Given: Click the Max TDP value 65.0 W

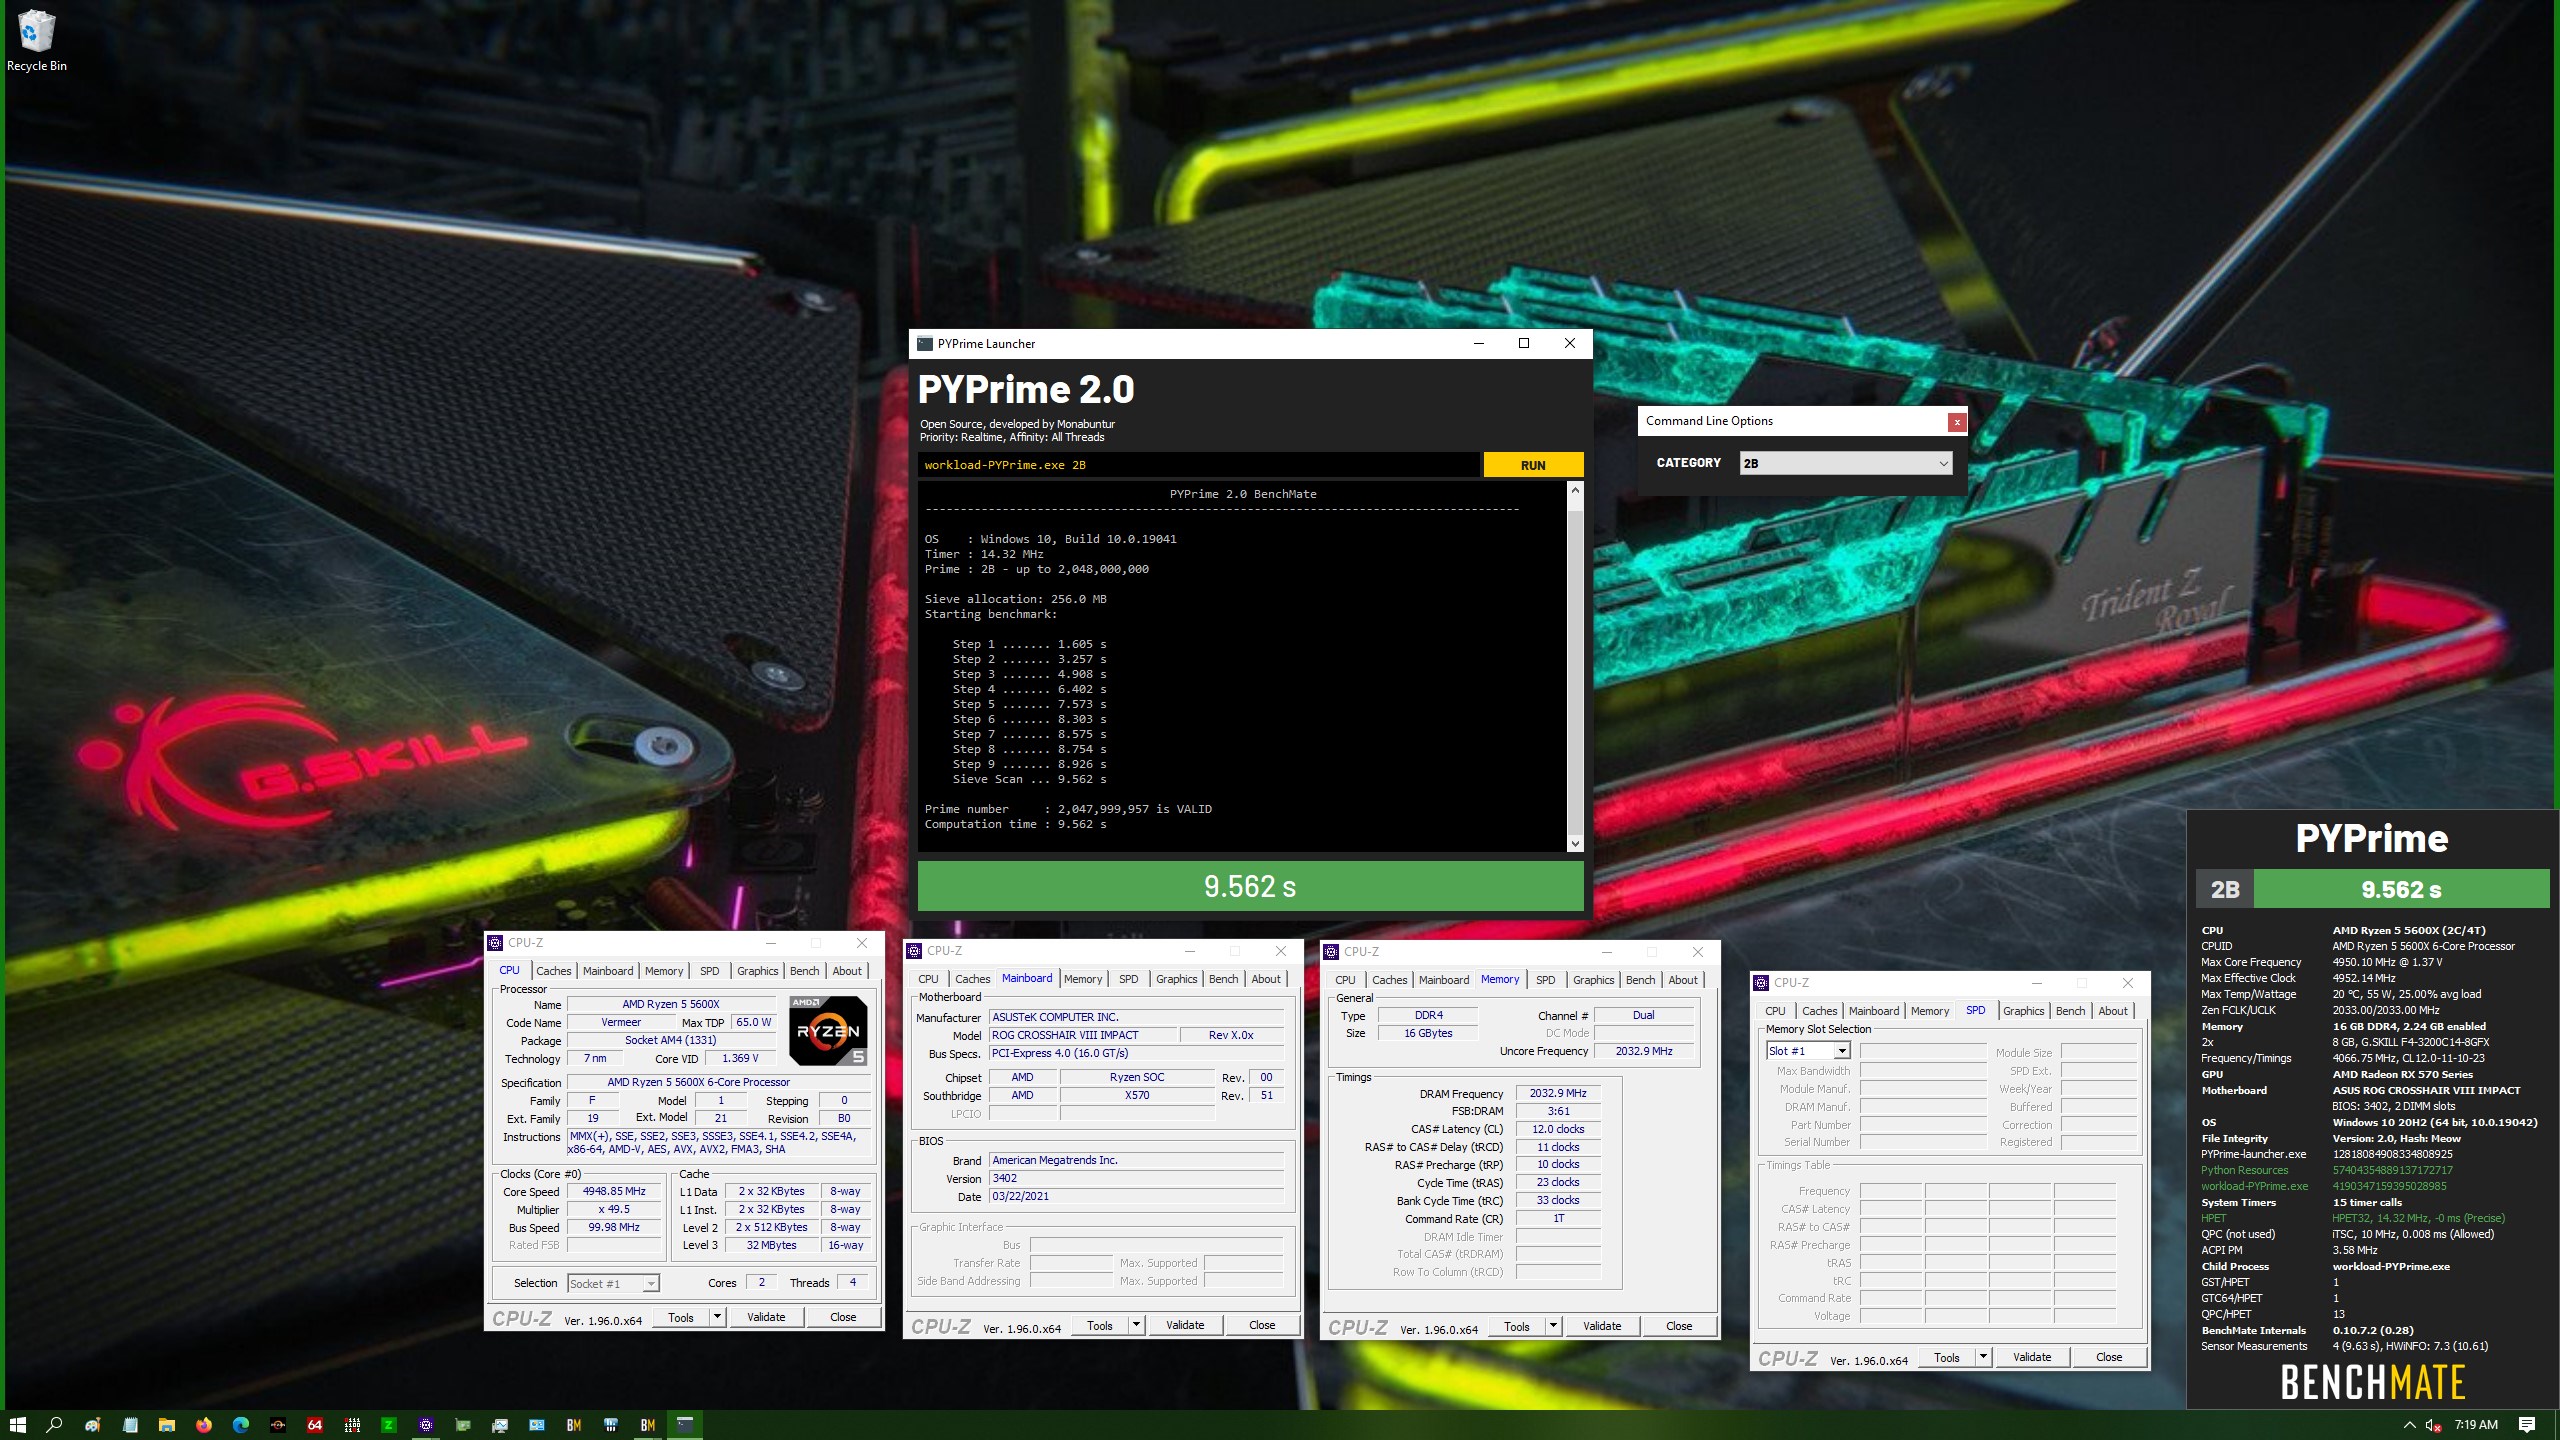Looking at the screenshot, I should pyautogui.click(x=753, y=1023).
